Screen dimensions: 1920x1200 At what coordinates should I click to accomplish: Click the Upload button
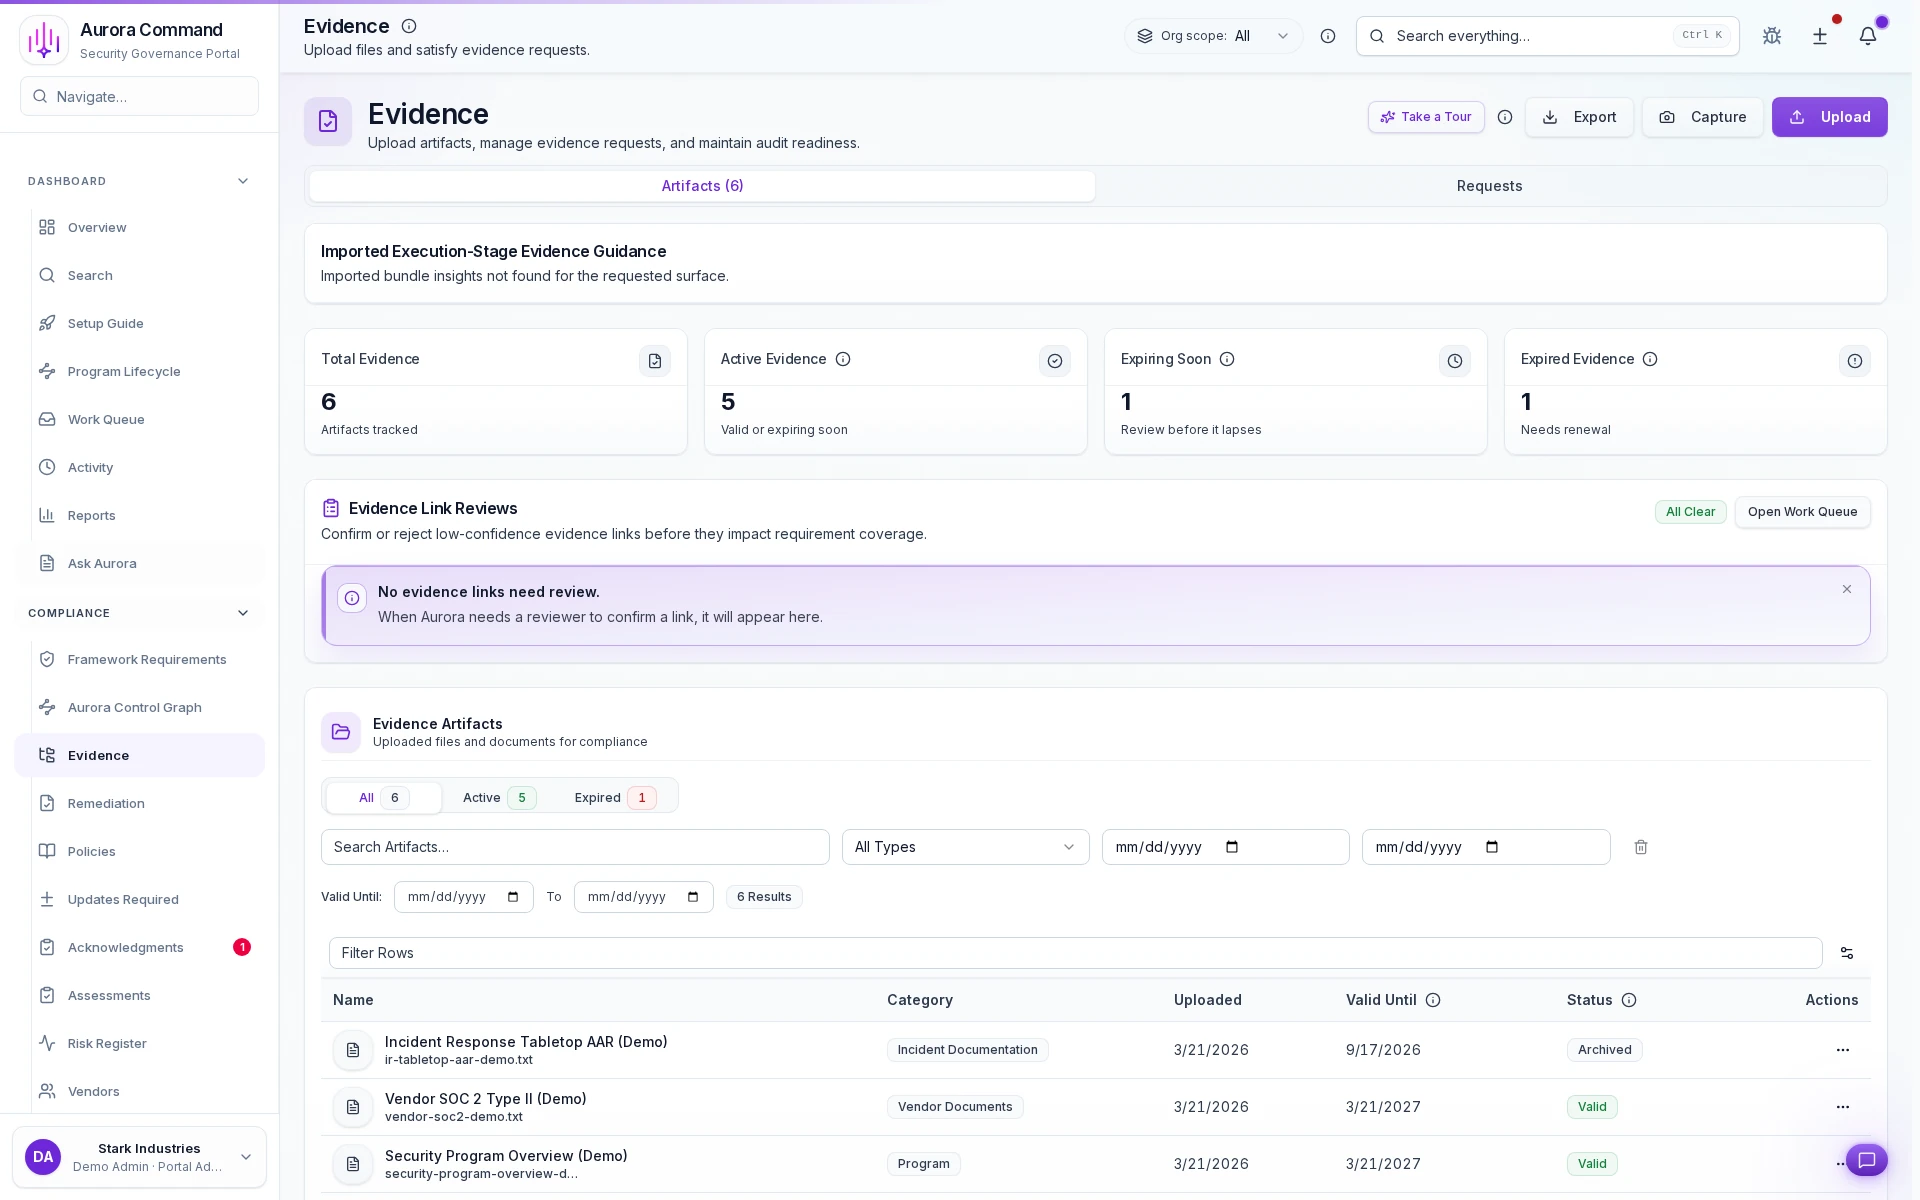point(1829,117)
